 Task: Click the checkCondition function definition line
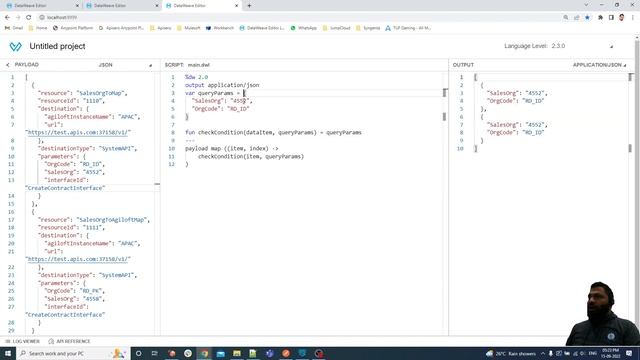click(273, 133)
